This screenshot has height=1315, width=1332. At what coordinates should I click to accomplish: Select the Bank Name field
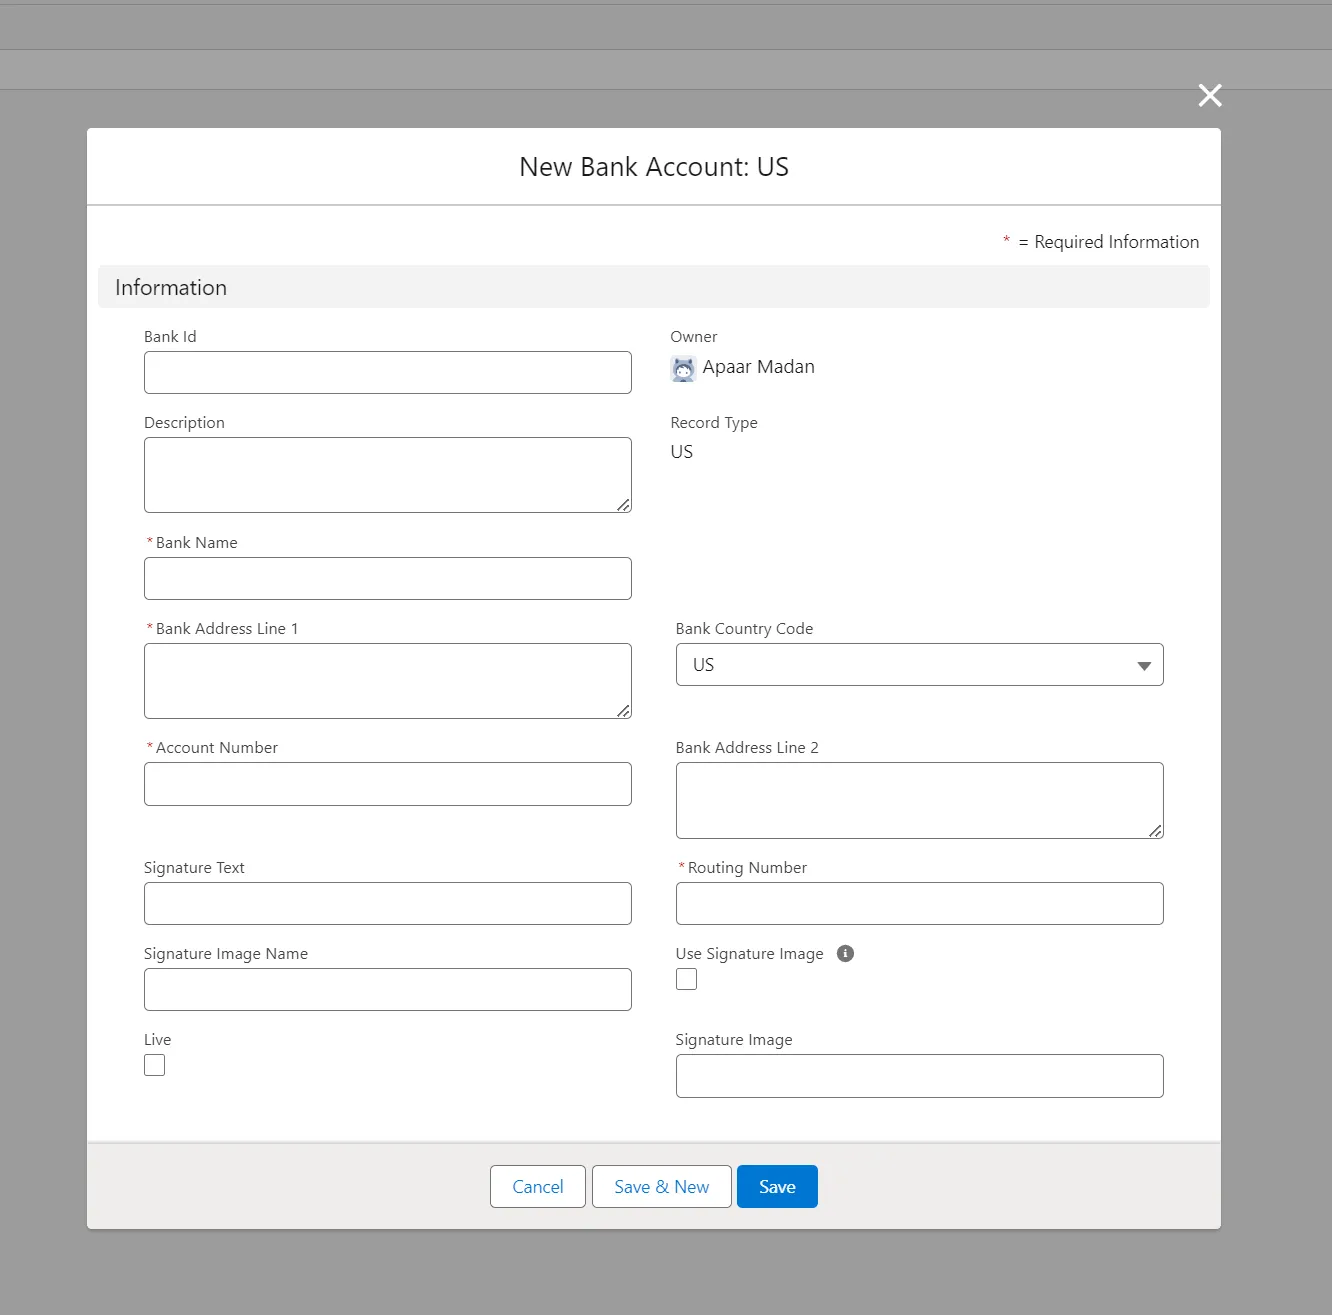[x=387, y=579]
